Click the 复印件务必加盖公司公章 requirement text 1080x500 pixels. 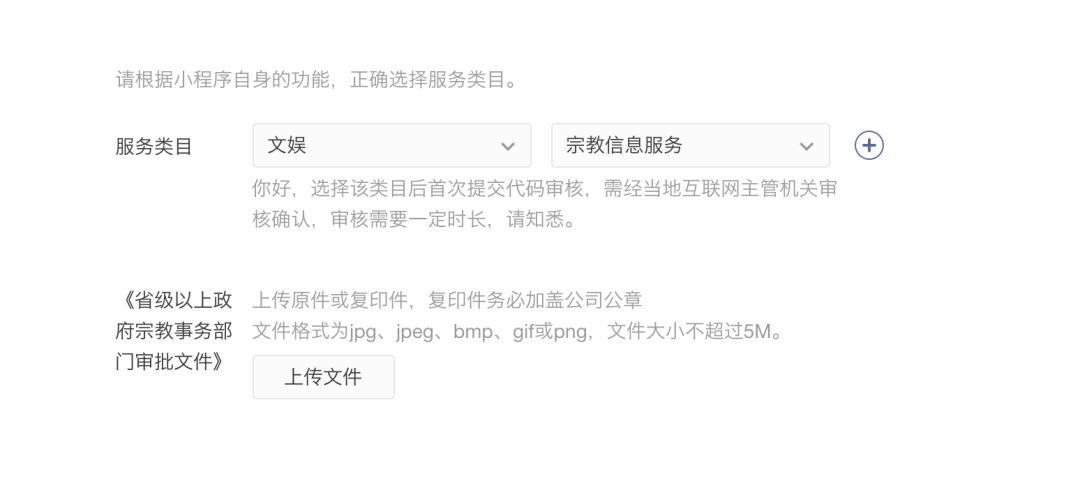point(535,300)
